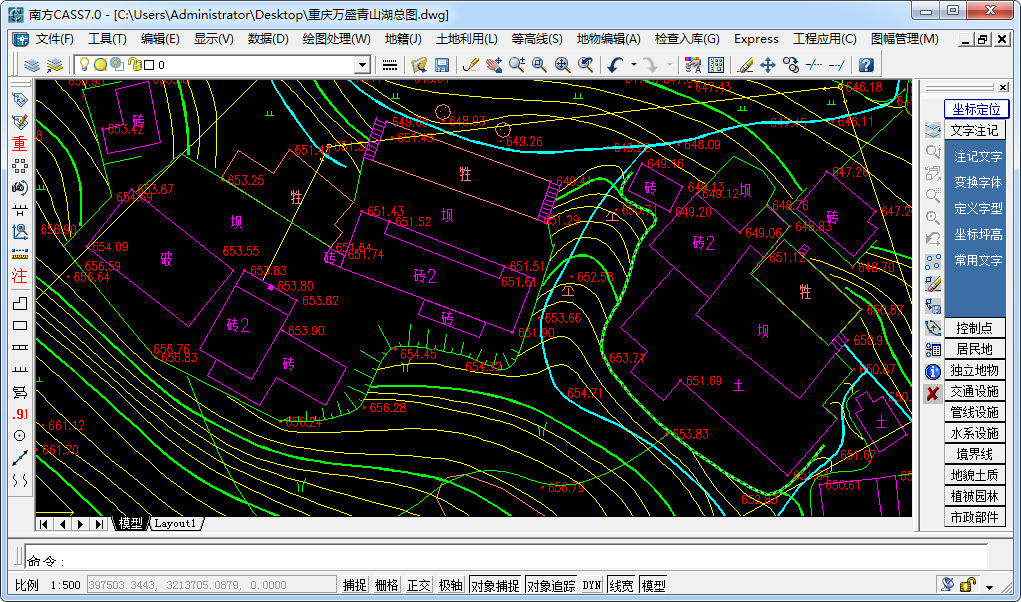Toggle 正交 ortho mode
The image size is (1021, 602).
pyautogui.click(x=418, y=585)
